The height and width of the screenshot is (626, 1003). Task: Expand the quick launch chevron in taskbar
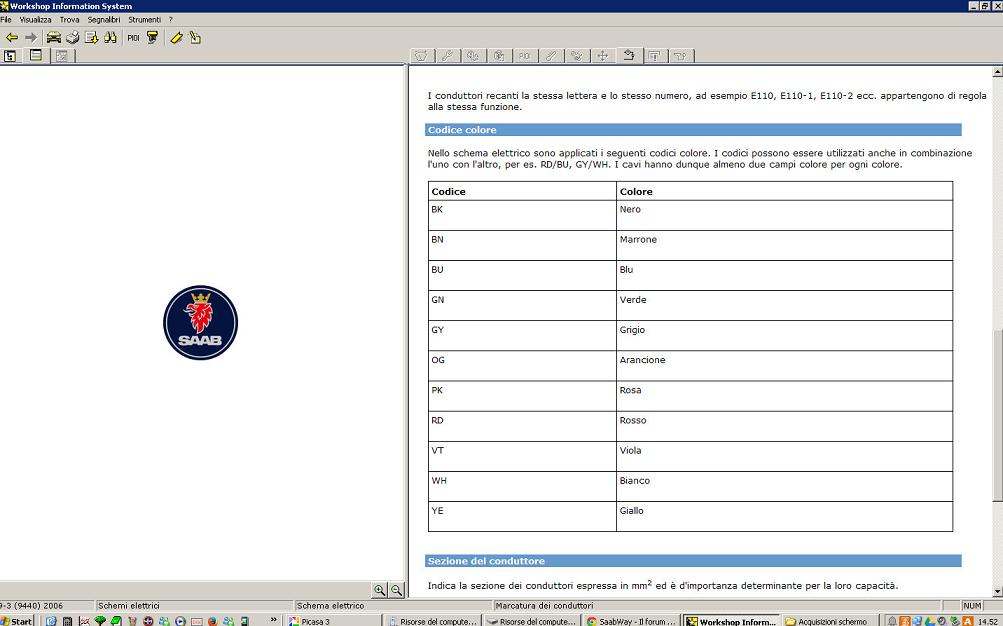274,620
